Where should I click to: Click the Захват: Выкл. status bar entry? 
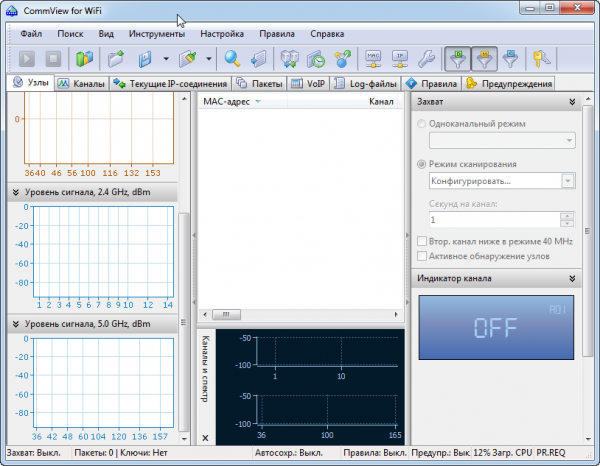pos(34,453)
